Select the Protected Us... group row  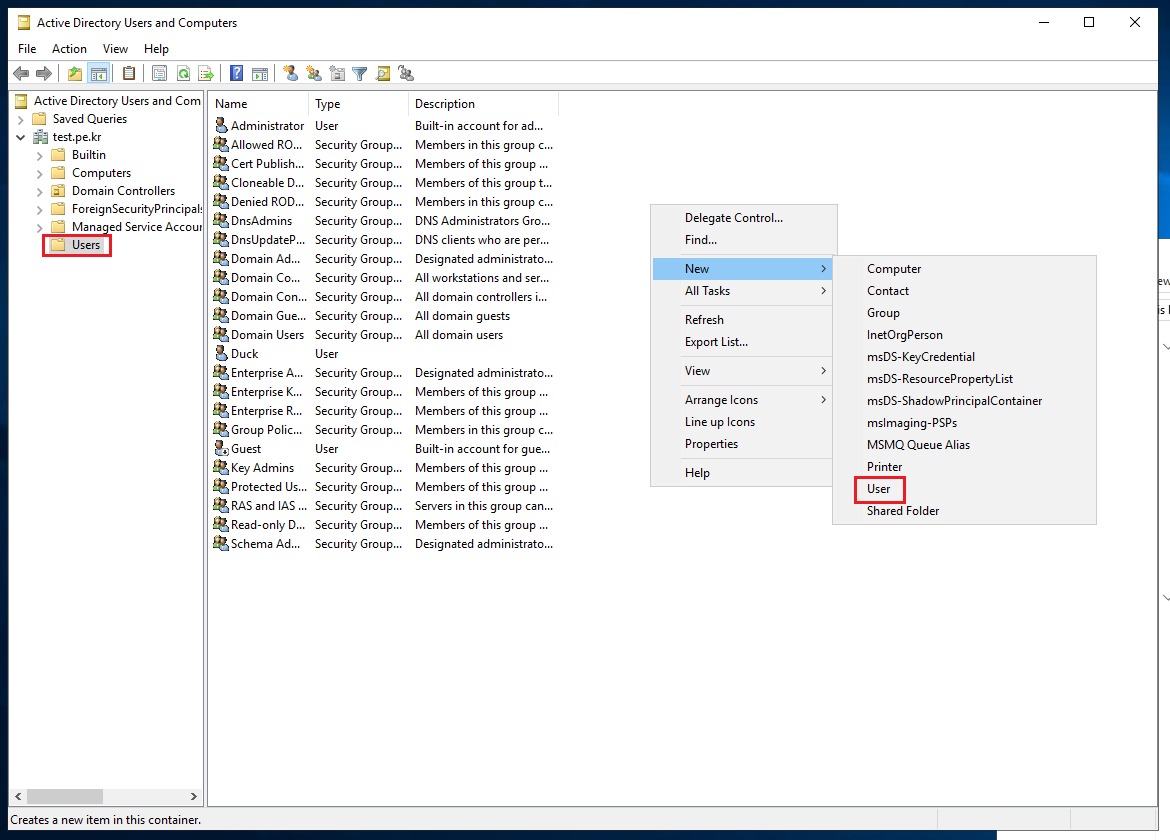coord(384,486)
